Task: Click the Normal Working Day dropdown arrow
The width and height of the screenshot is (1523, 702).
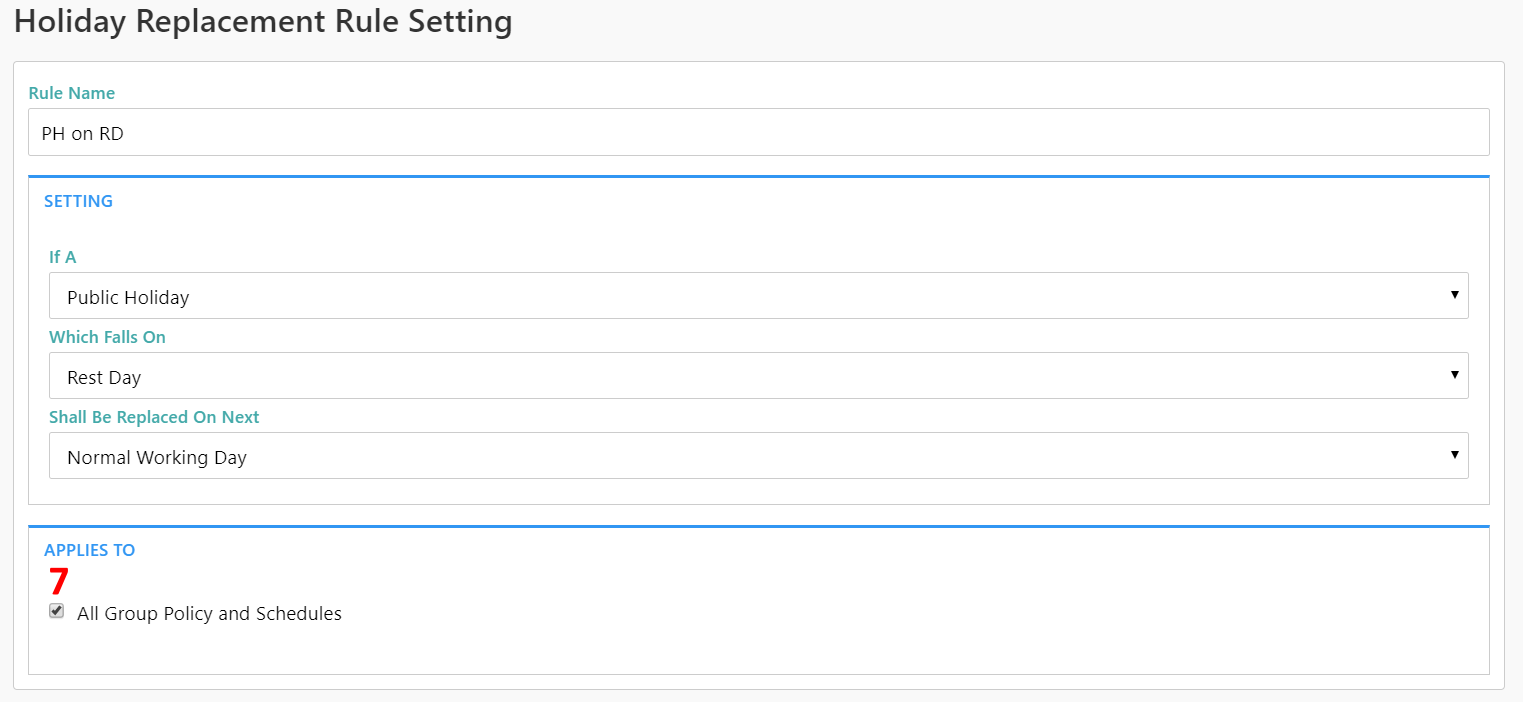Action: coord(1453,456)
